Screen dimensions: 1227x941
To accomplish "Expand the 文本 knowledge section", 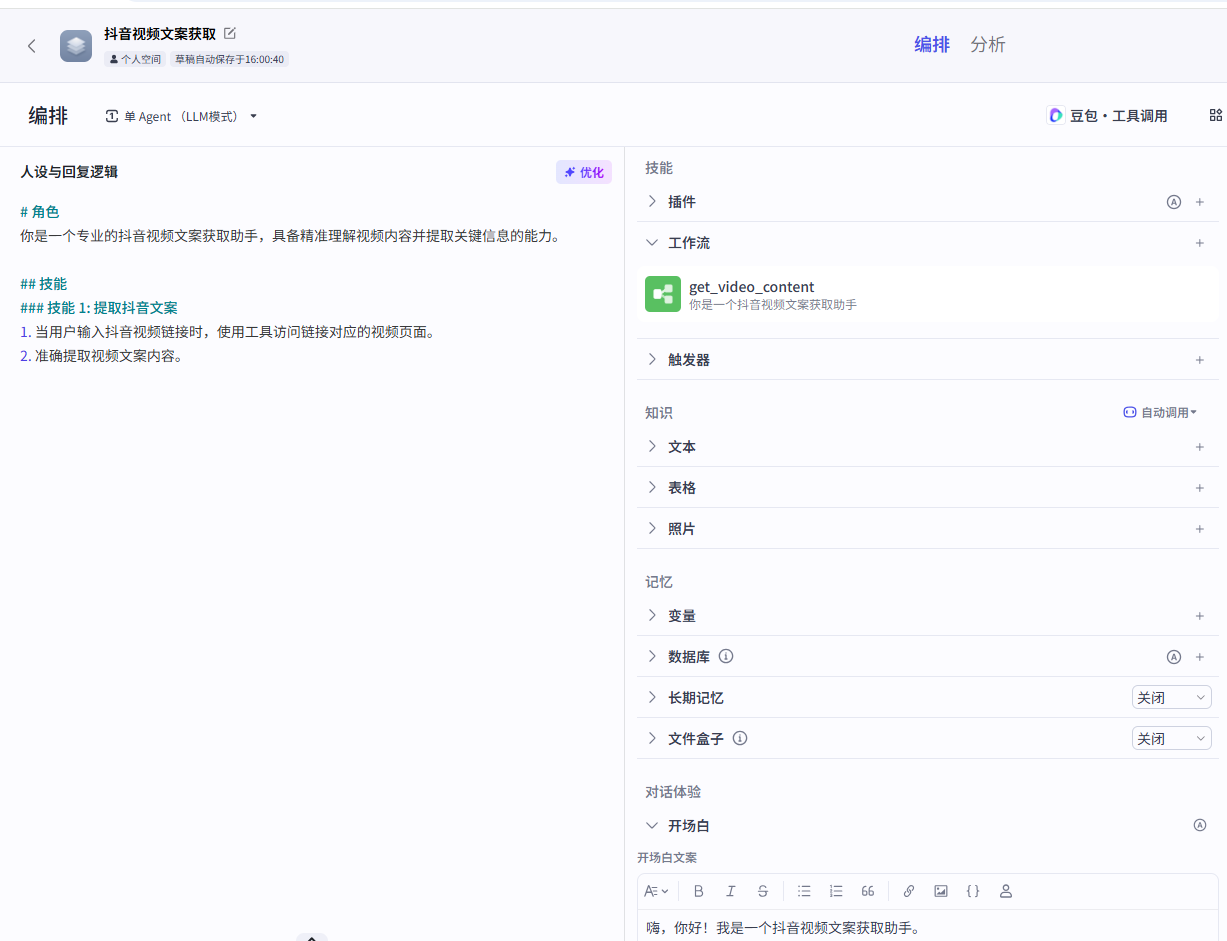I will (x=652, y=447).
